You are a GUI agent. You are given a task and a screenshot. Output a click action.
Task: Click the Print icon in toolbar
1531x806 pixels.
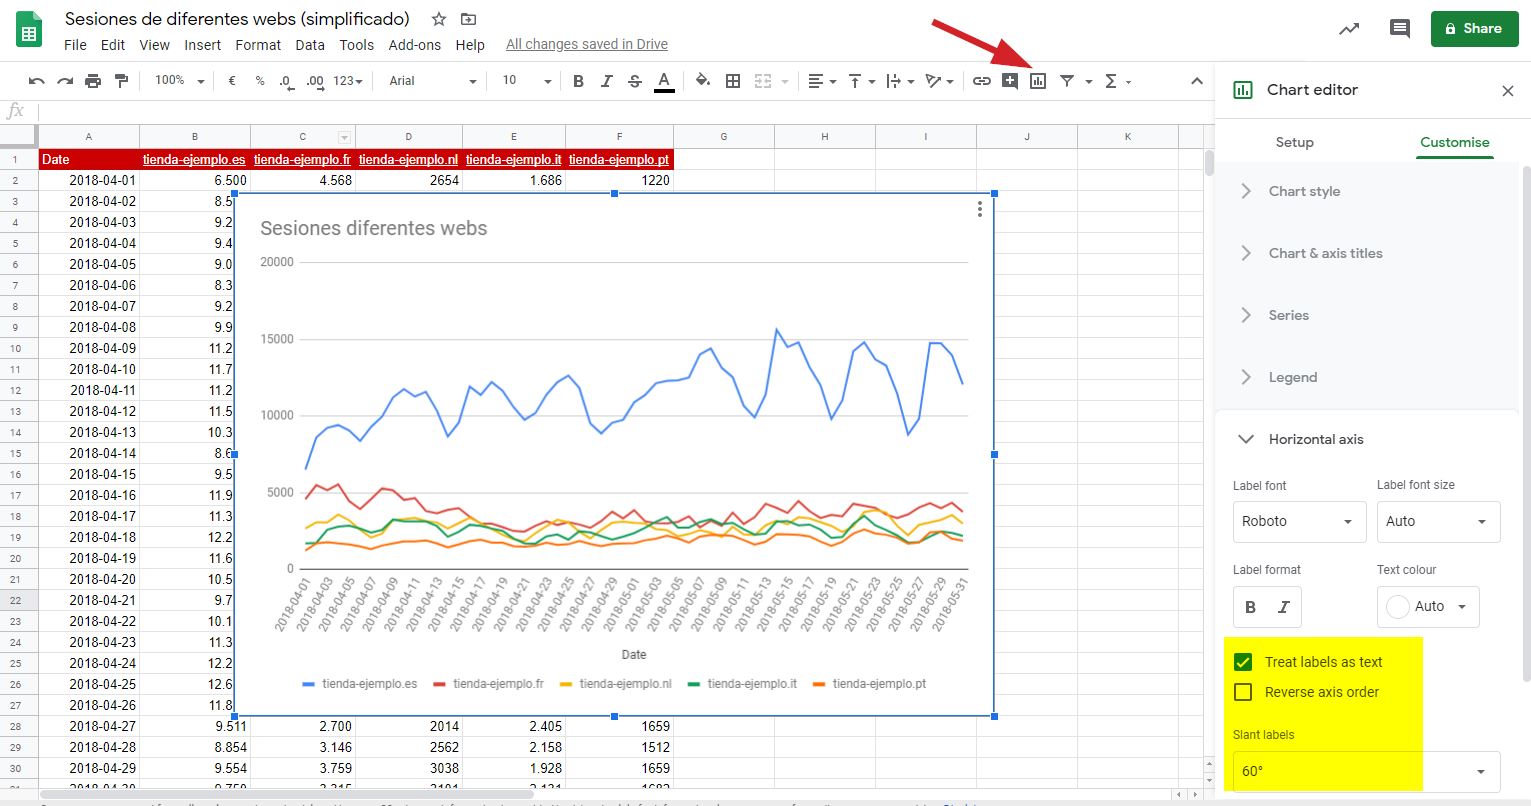pyautogui.click(x=93, y=81)
